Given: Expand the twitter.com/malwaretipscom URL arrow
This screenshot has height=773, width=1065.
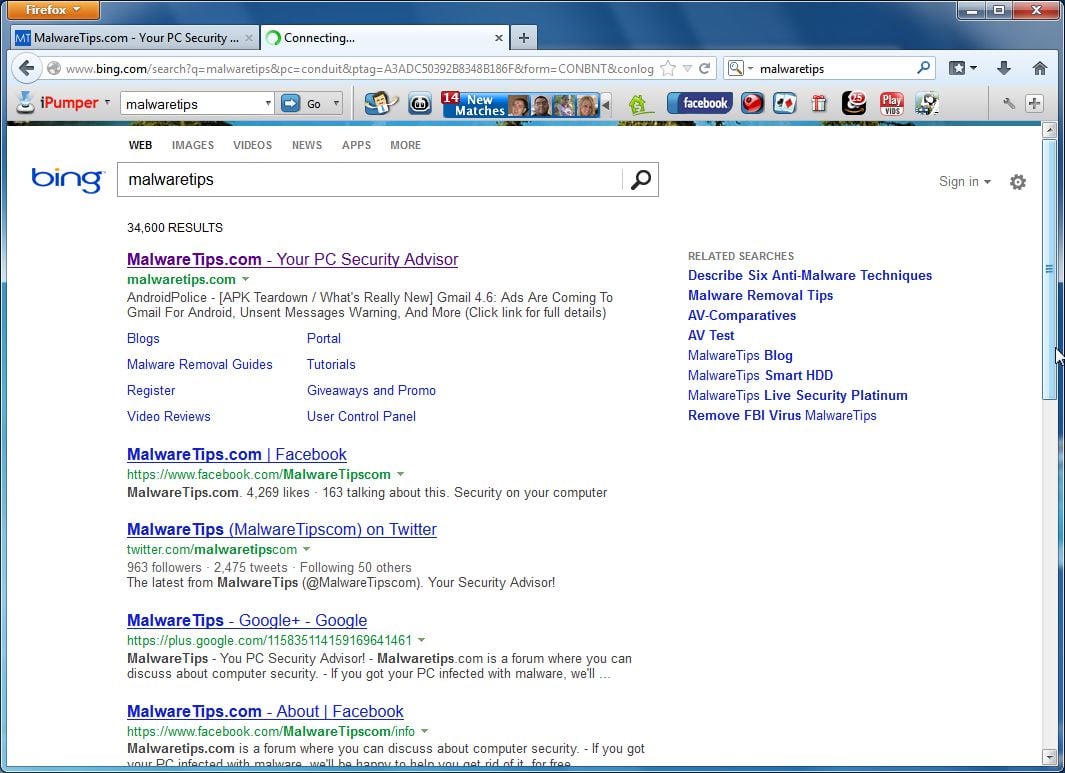Looking at the screenshot, I should (306, 549).
